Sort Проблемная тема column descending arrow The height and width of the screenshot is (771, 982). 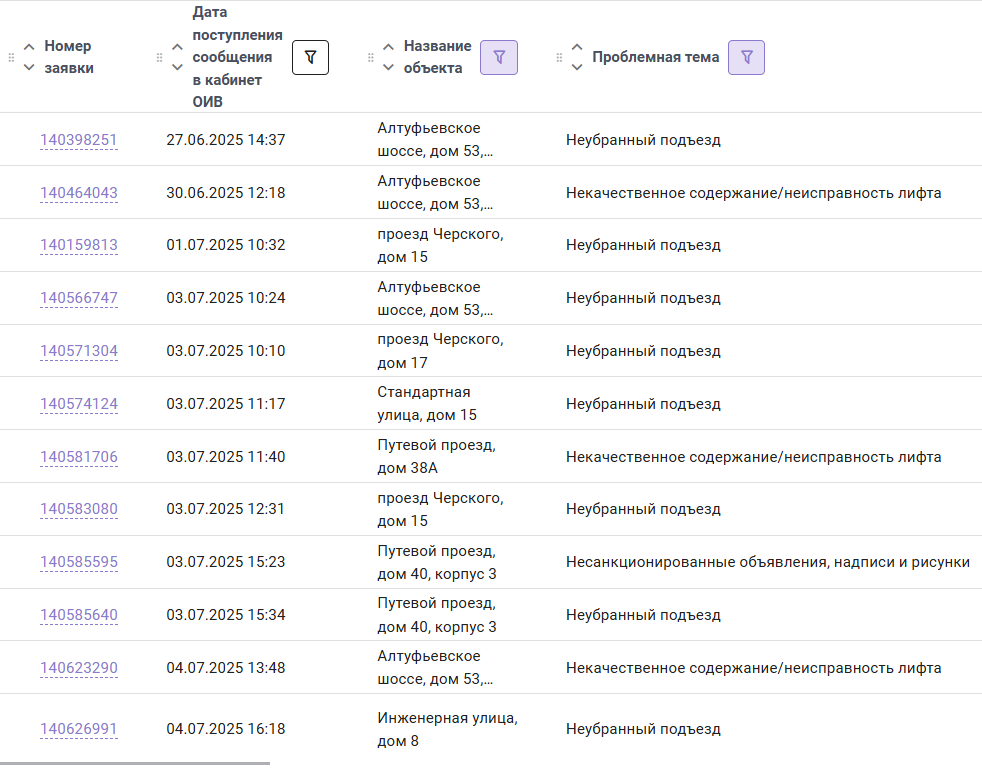point(577,68)
